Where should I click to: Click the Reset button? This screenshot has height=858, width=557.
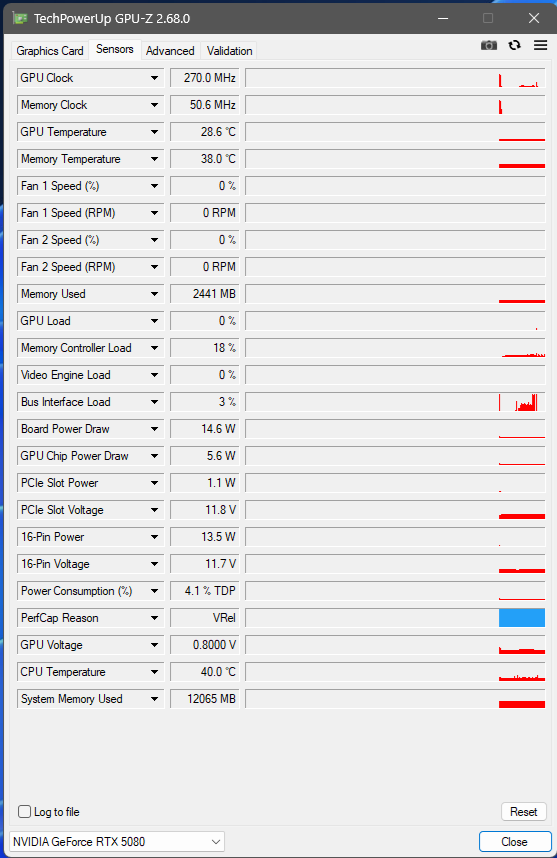[524, 811]
